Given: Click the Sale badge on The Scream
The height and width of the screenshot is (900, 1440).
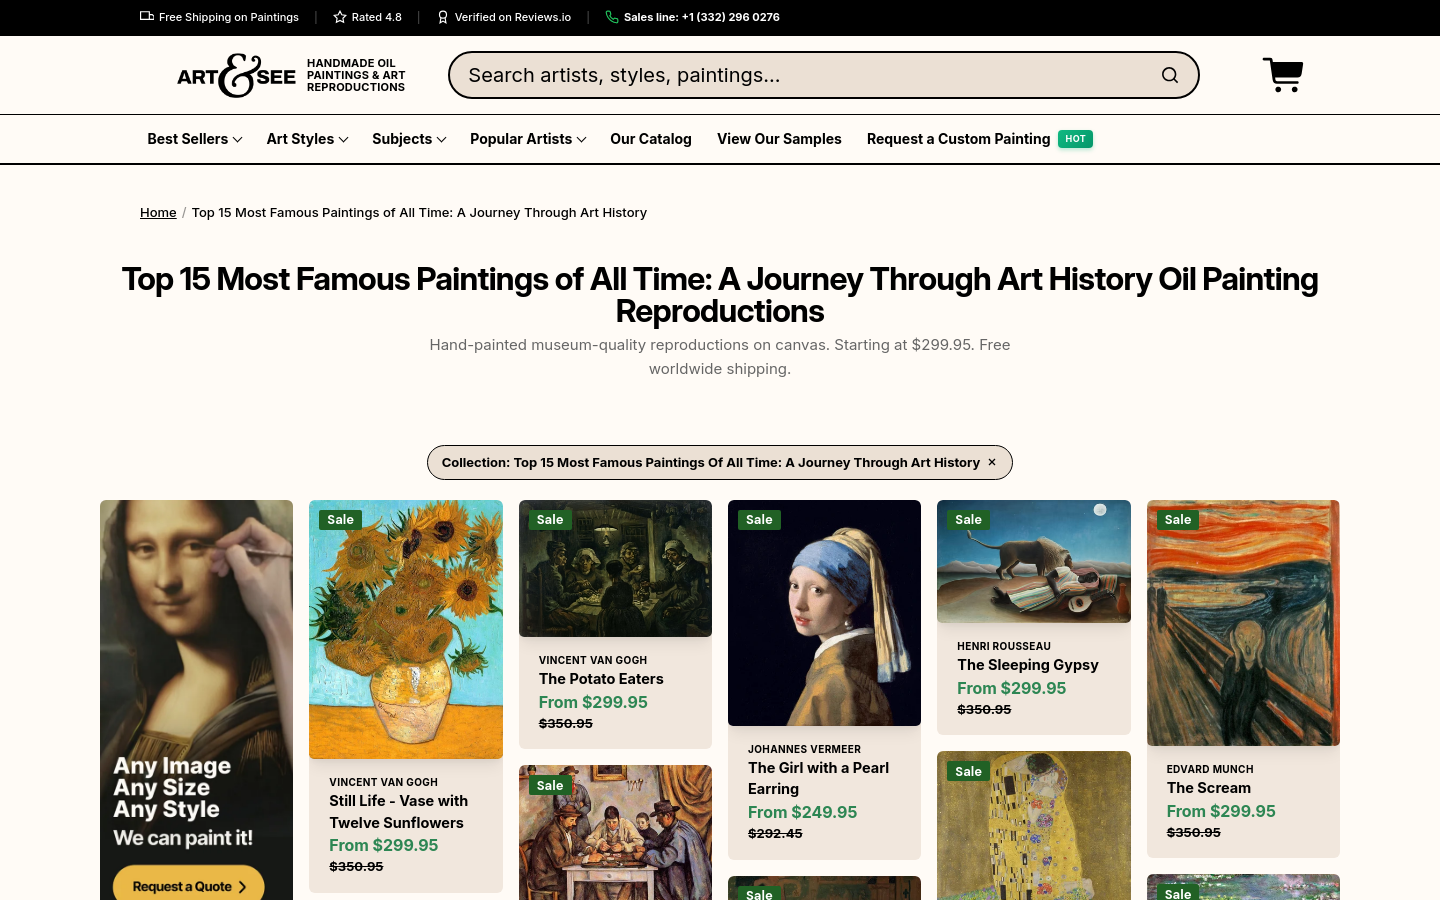Looking at the screenshot, I should (1178, 520).
